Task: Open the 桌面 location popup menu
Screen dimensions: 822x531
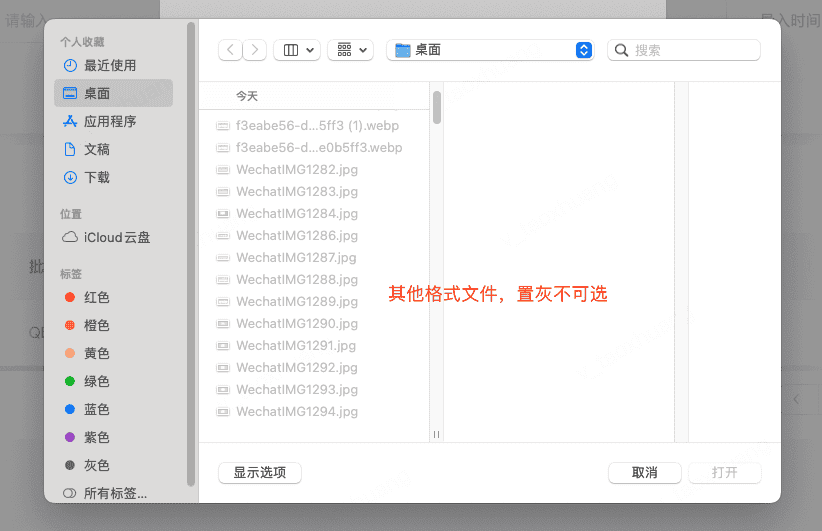Action: click(x=490, y=50)
